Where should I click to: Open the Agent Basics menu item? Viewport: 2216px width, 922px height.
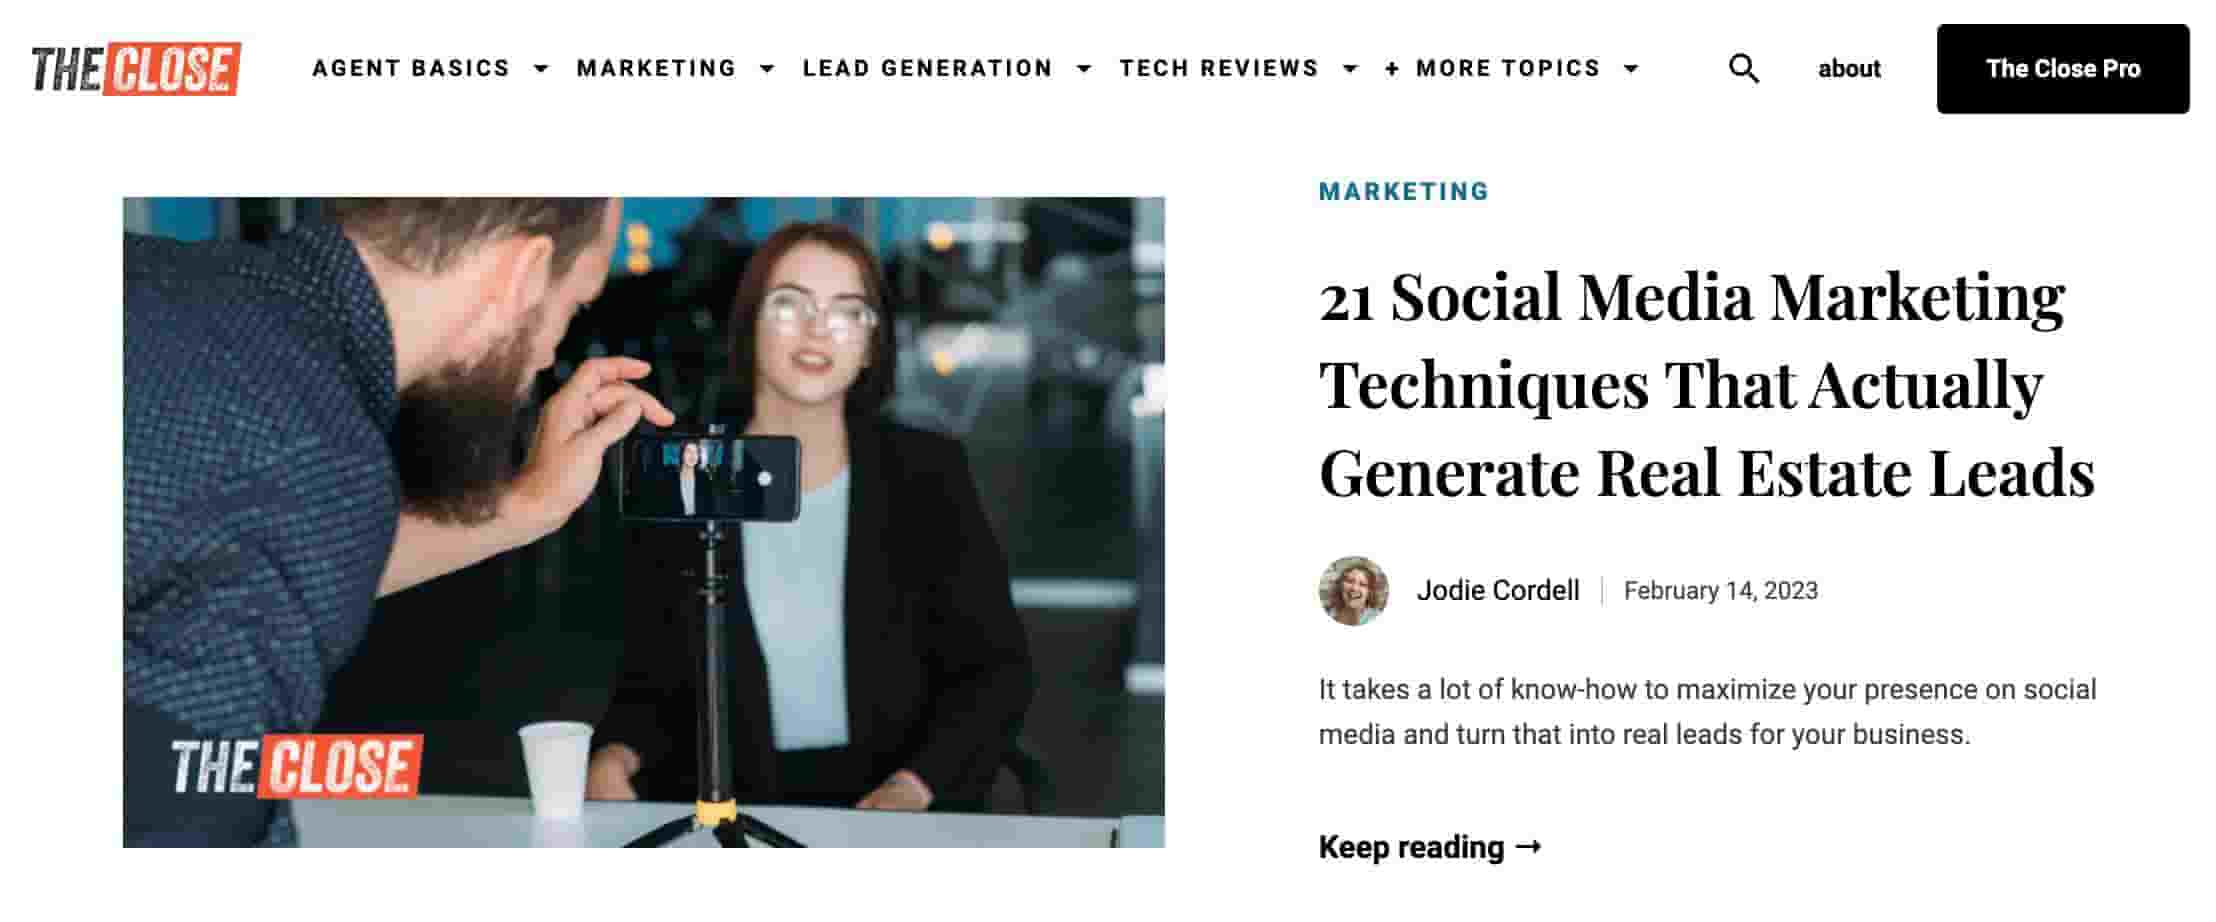411,69
